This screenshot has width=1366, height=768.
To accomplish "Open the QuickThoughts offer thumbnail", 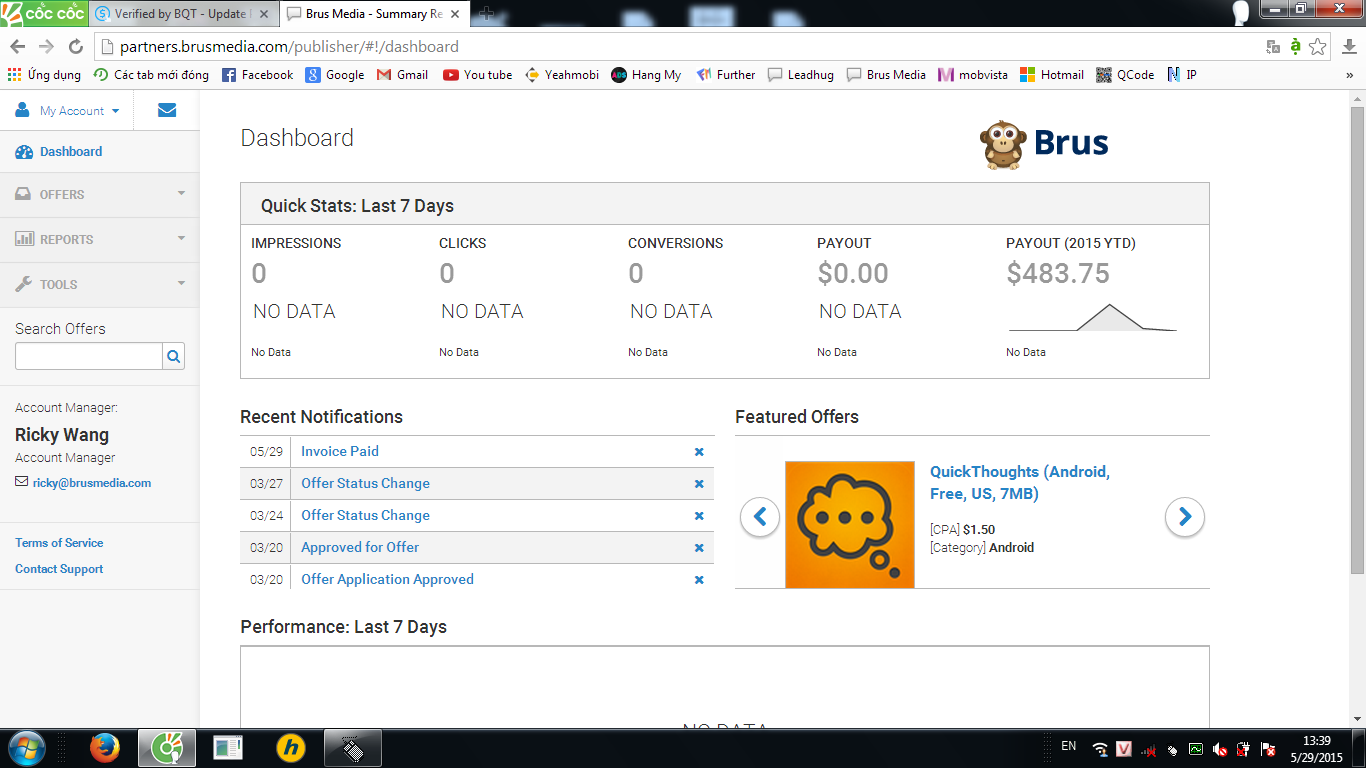I will tap(850, 524).
